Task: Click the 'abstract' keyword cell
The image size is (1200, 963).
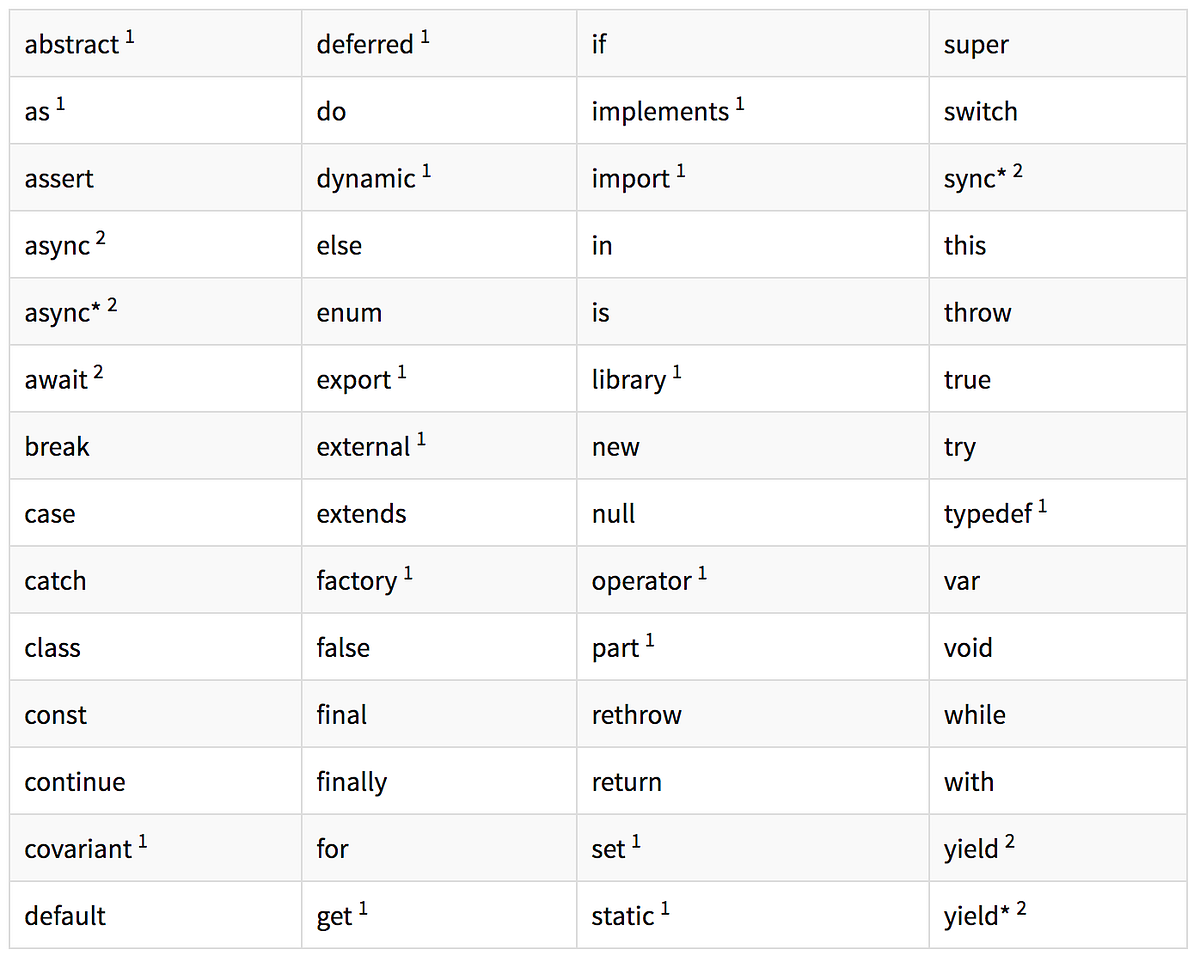Action: tap(155, 43)
